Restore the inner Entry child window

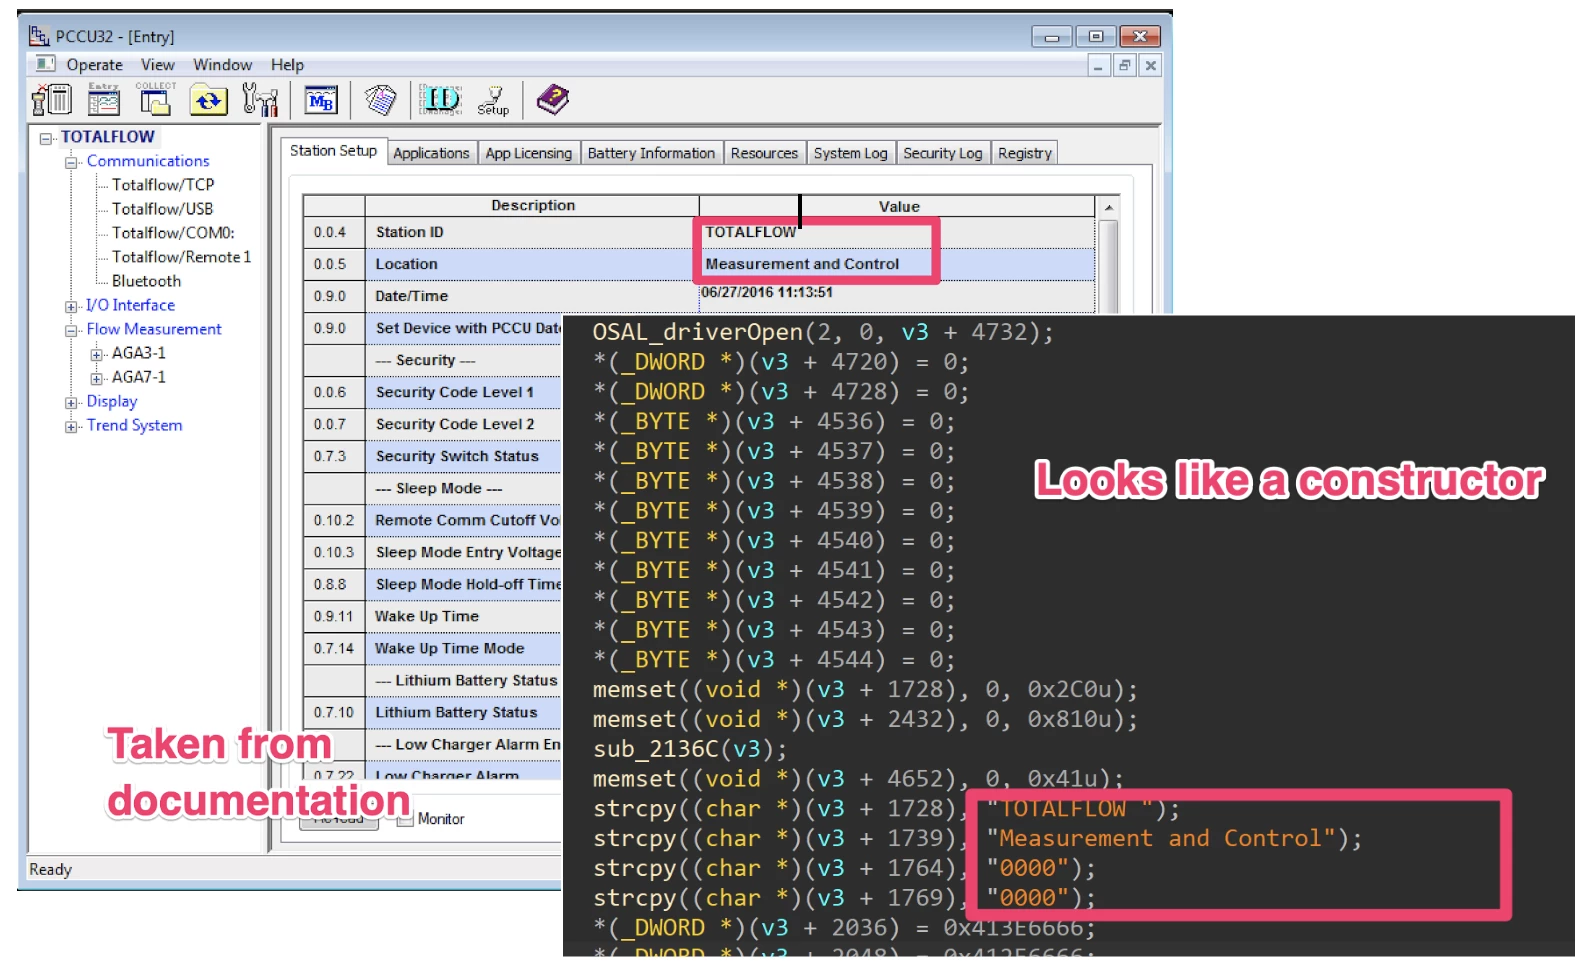coord(1124,66)
